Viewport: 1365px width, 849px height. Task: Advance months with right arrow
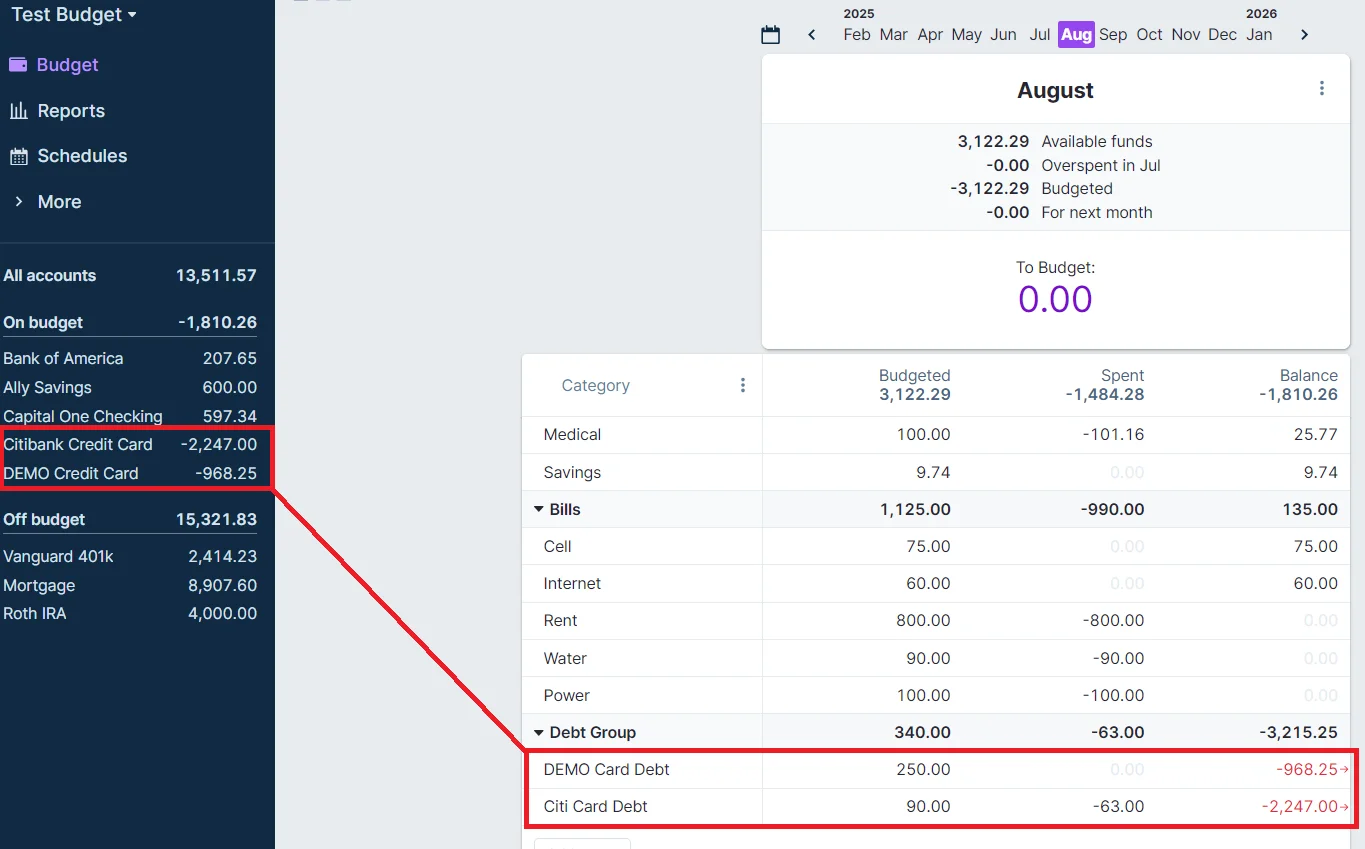pos(1304,35)
